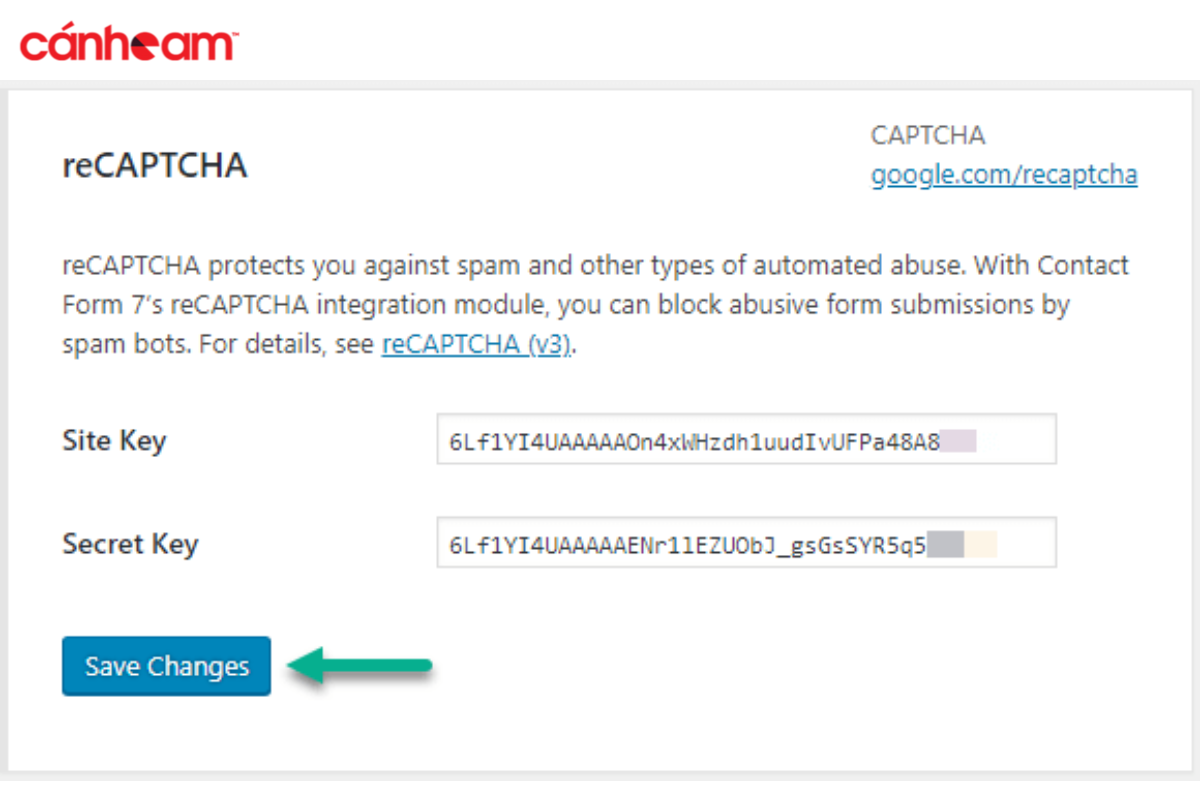
Task: Focus the Site Key input field
Action: (745, 439)
